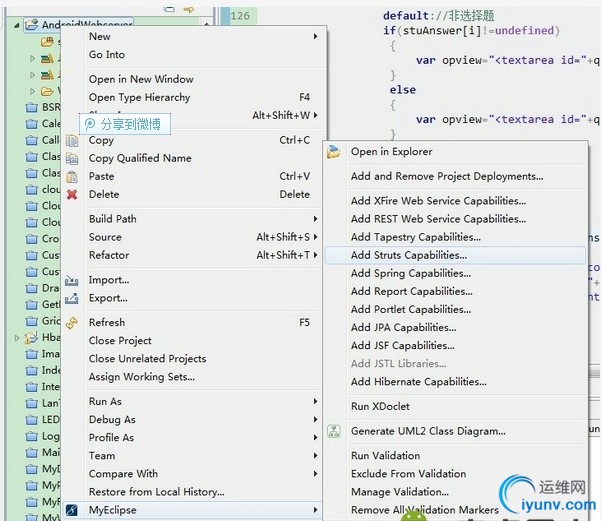Select Run Validation entry
Screen dimensions: 602x521
click(x=385, y=456)
